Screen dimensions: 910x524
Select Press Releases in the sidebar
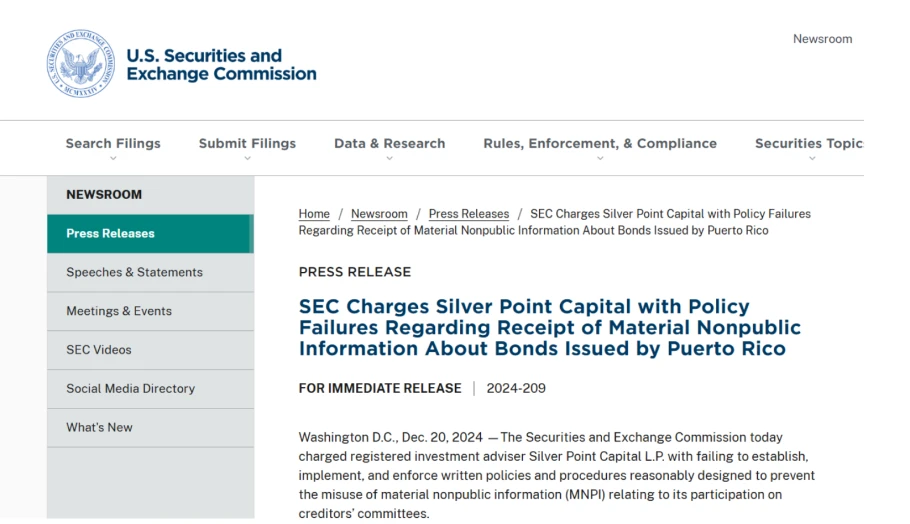150,233
